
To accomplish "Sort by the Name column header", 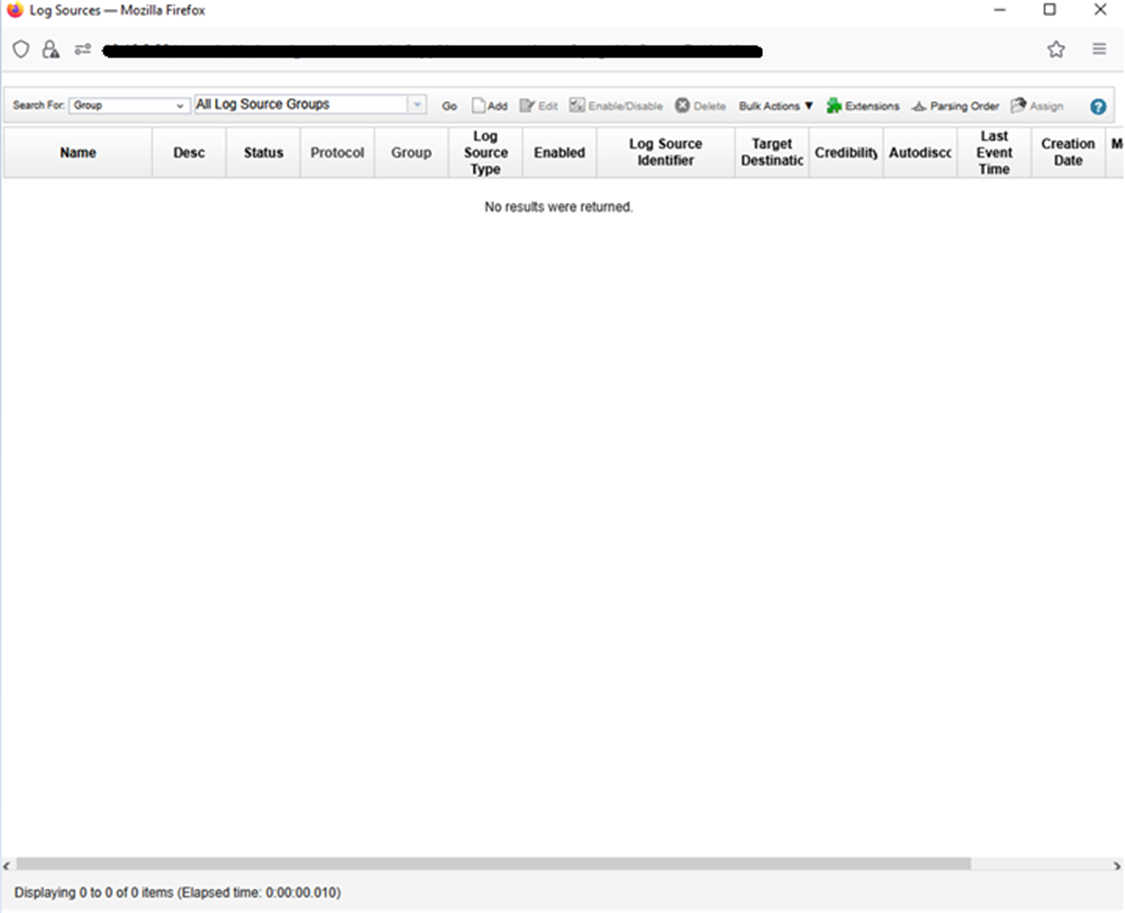I will coord(78,153).
